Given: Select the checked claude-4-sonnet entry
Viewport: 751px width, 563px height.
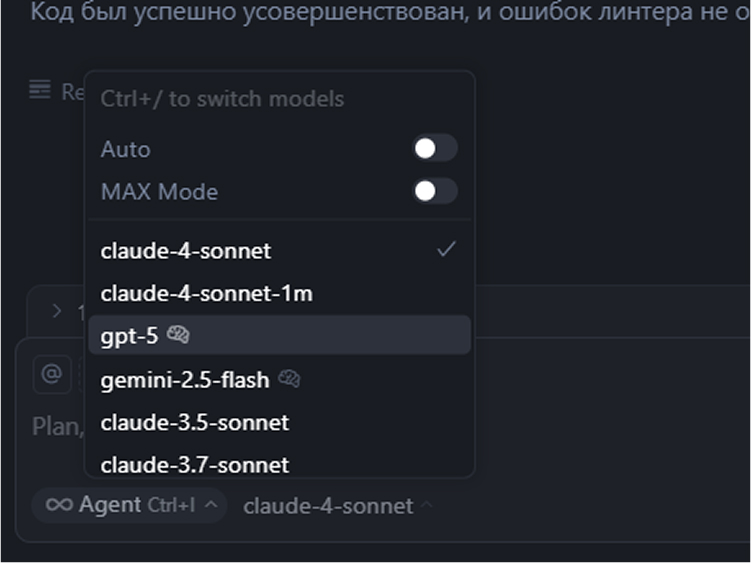Looking at the screenshot, I should click(186, 250).
